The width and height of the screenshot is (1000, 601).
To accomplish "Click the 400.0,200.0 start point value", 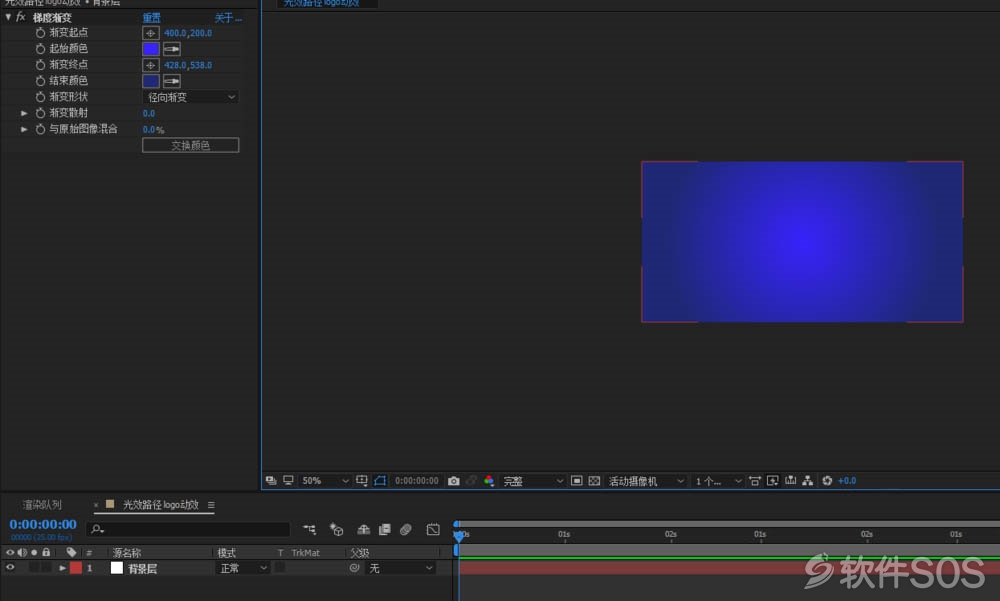I will coord(188,33).
